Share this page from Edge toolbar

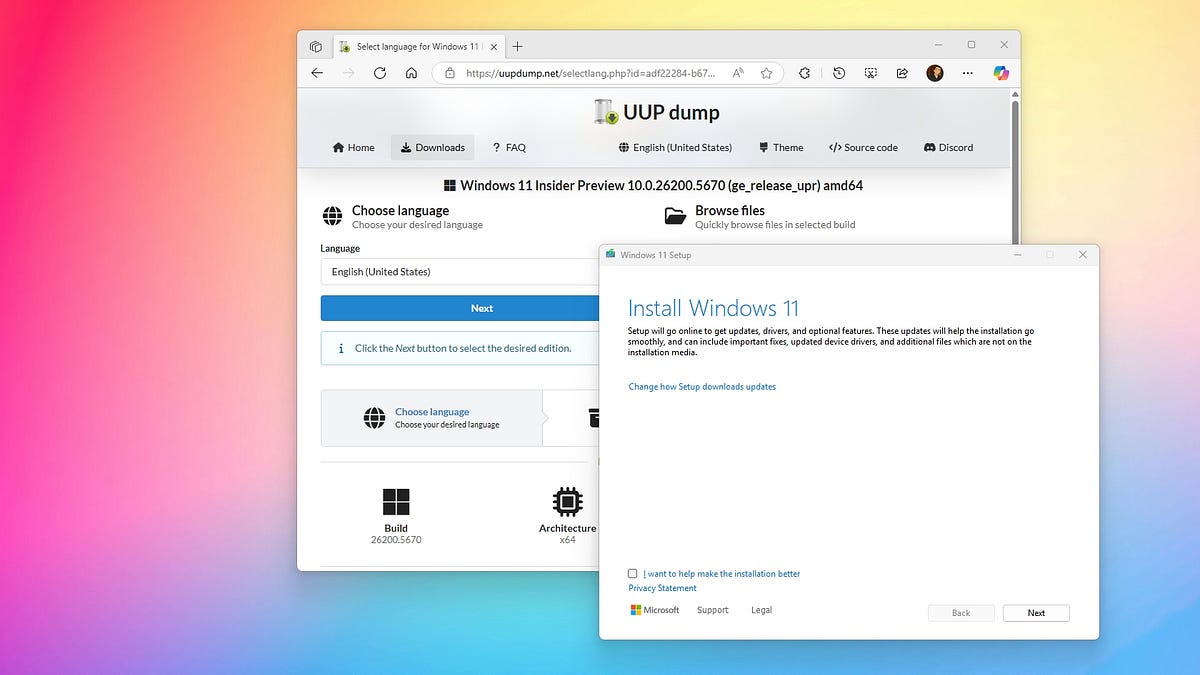(x=902, y=73)
